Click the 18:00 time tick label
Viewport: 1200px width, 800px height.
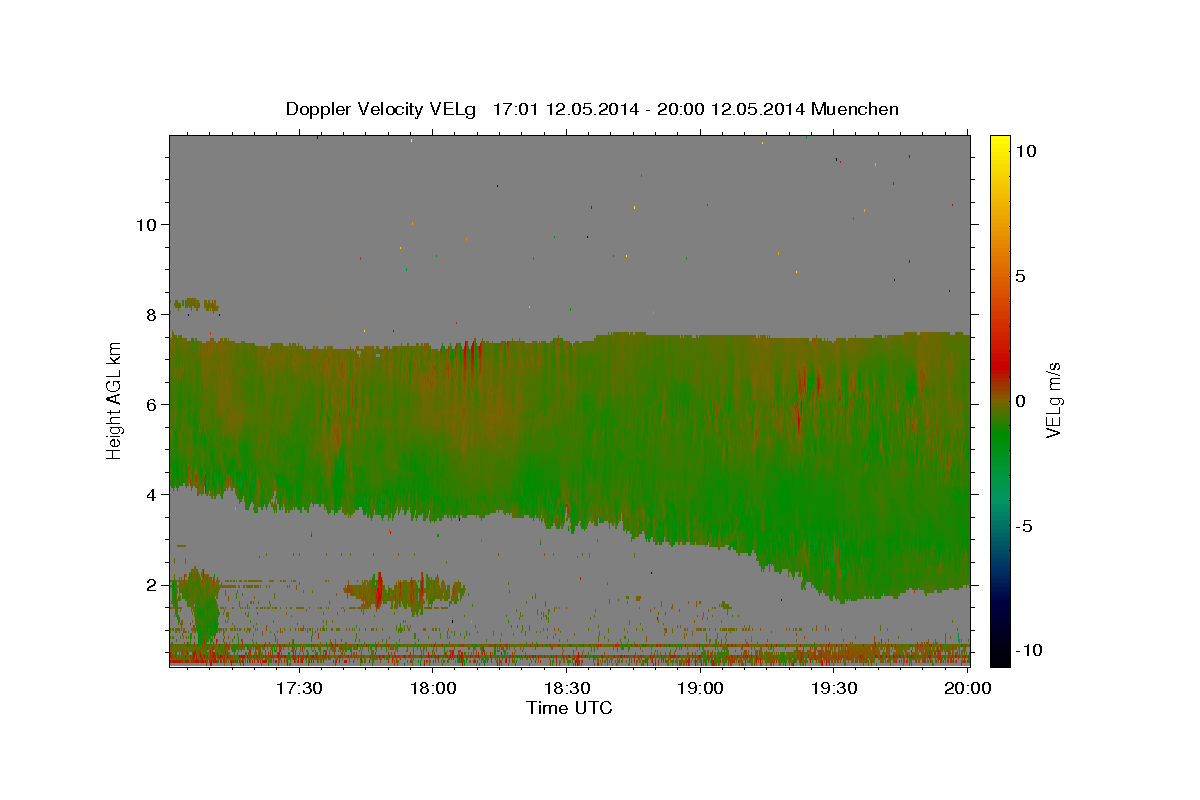pyautogui.click(x=434, y=688)
